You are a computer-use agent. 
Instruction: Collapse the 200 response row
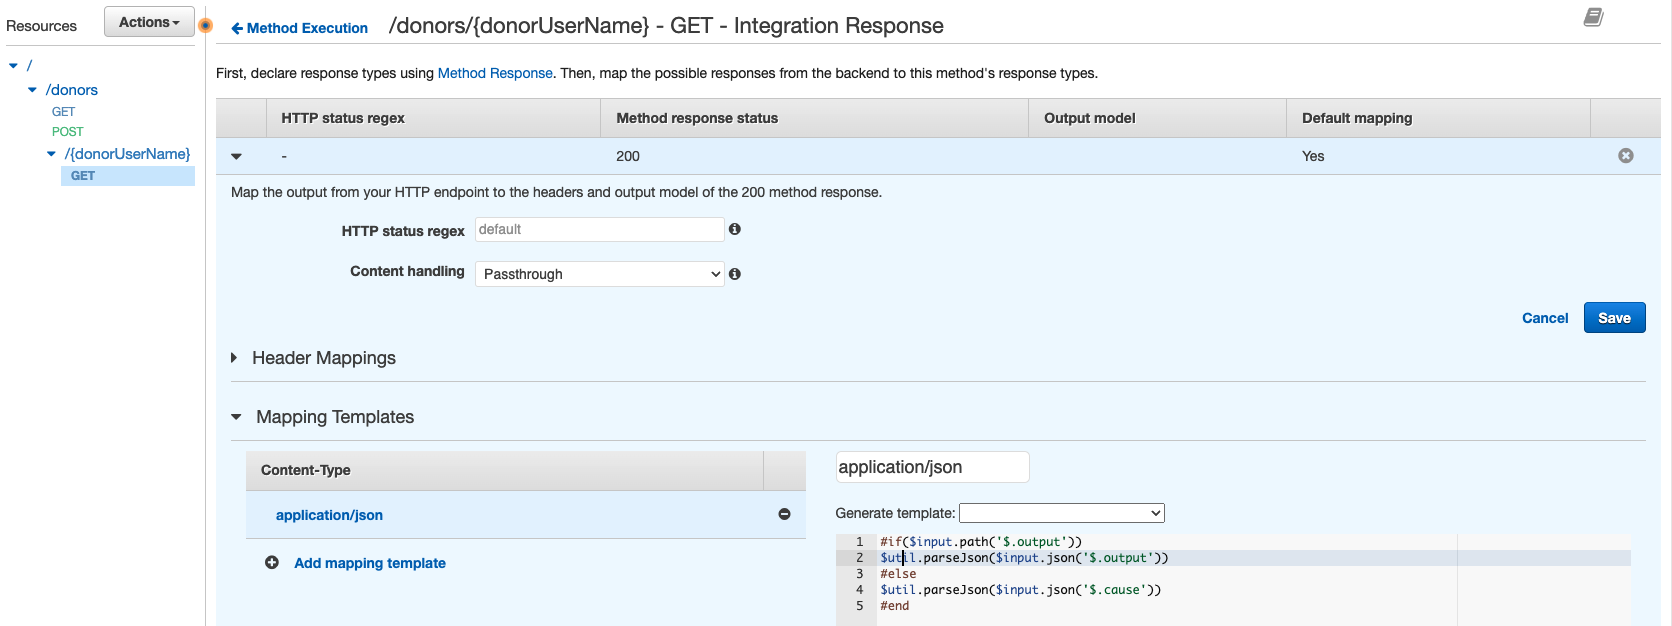[x=237, y=156]
